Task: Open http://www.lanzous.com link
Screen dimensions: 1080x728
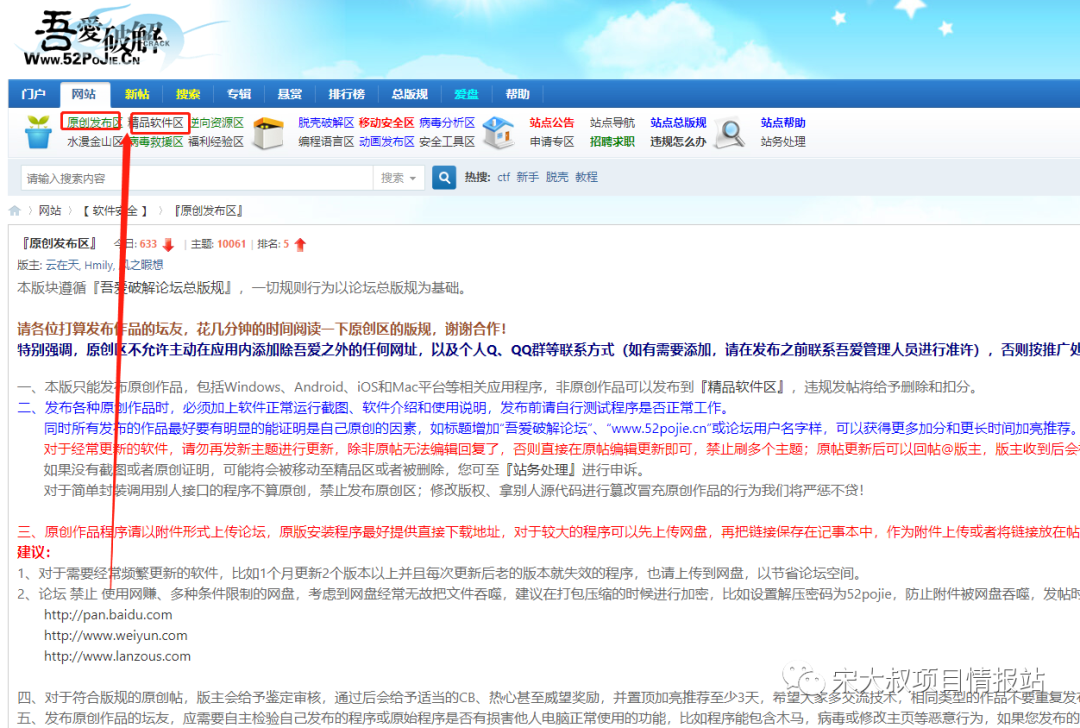Action: point(117,656)
